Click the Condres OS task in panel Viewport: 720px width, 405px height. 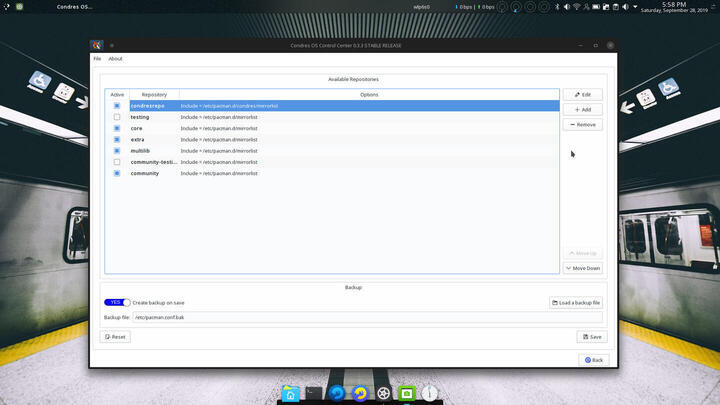[x=74, y=7]
